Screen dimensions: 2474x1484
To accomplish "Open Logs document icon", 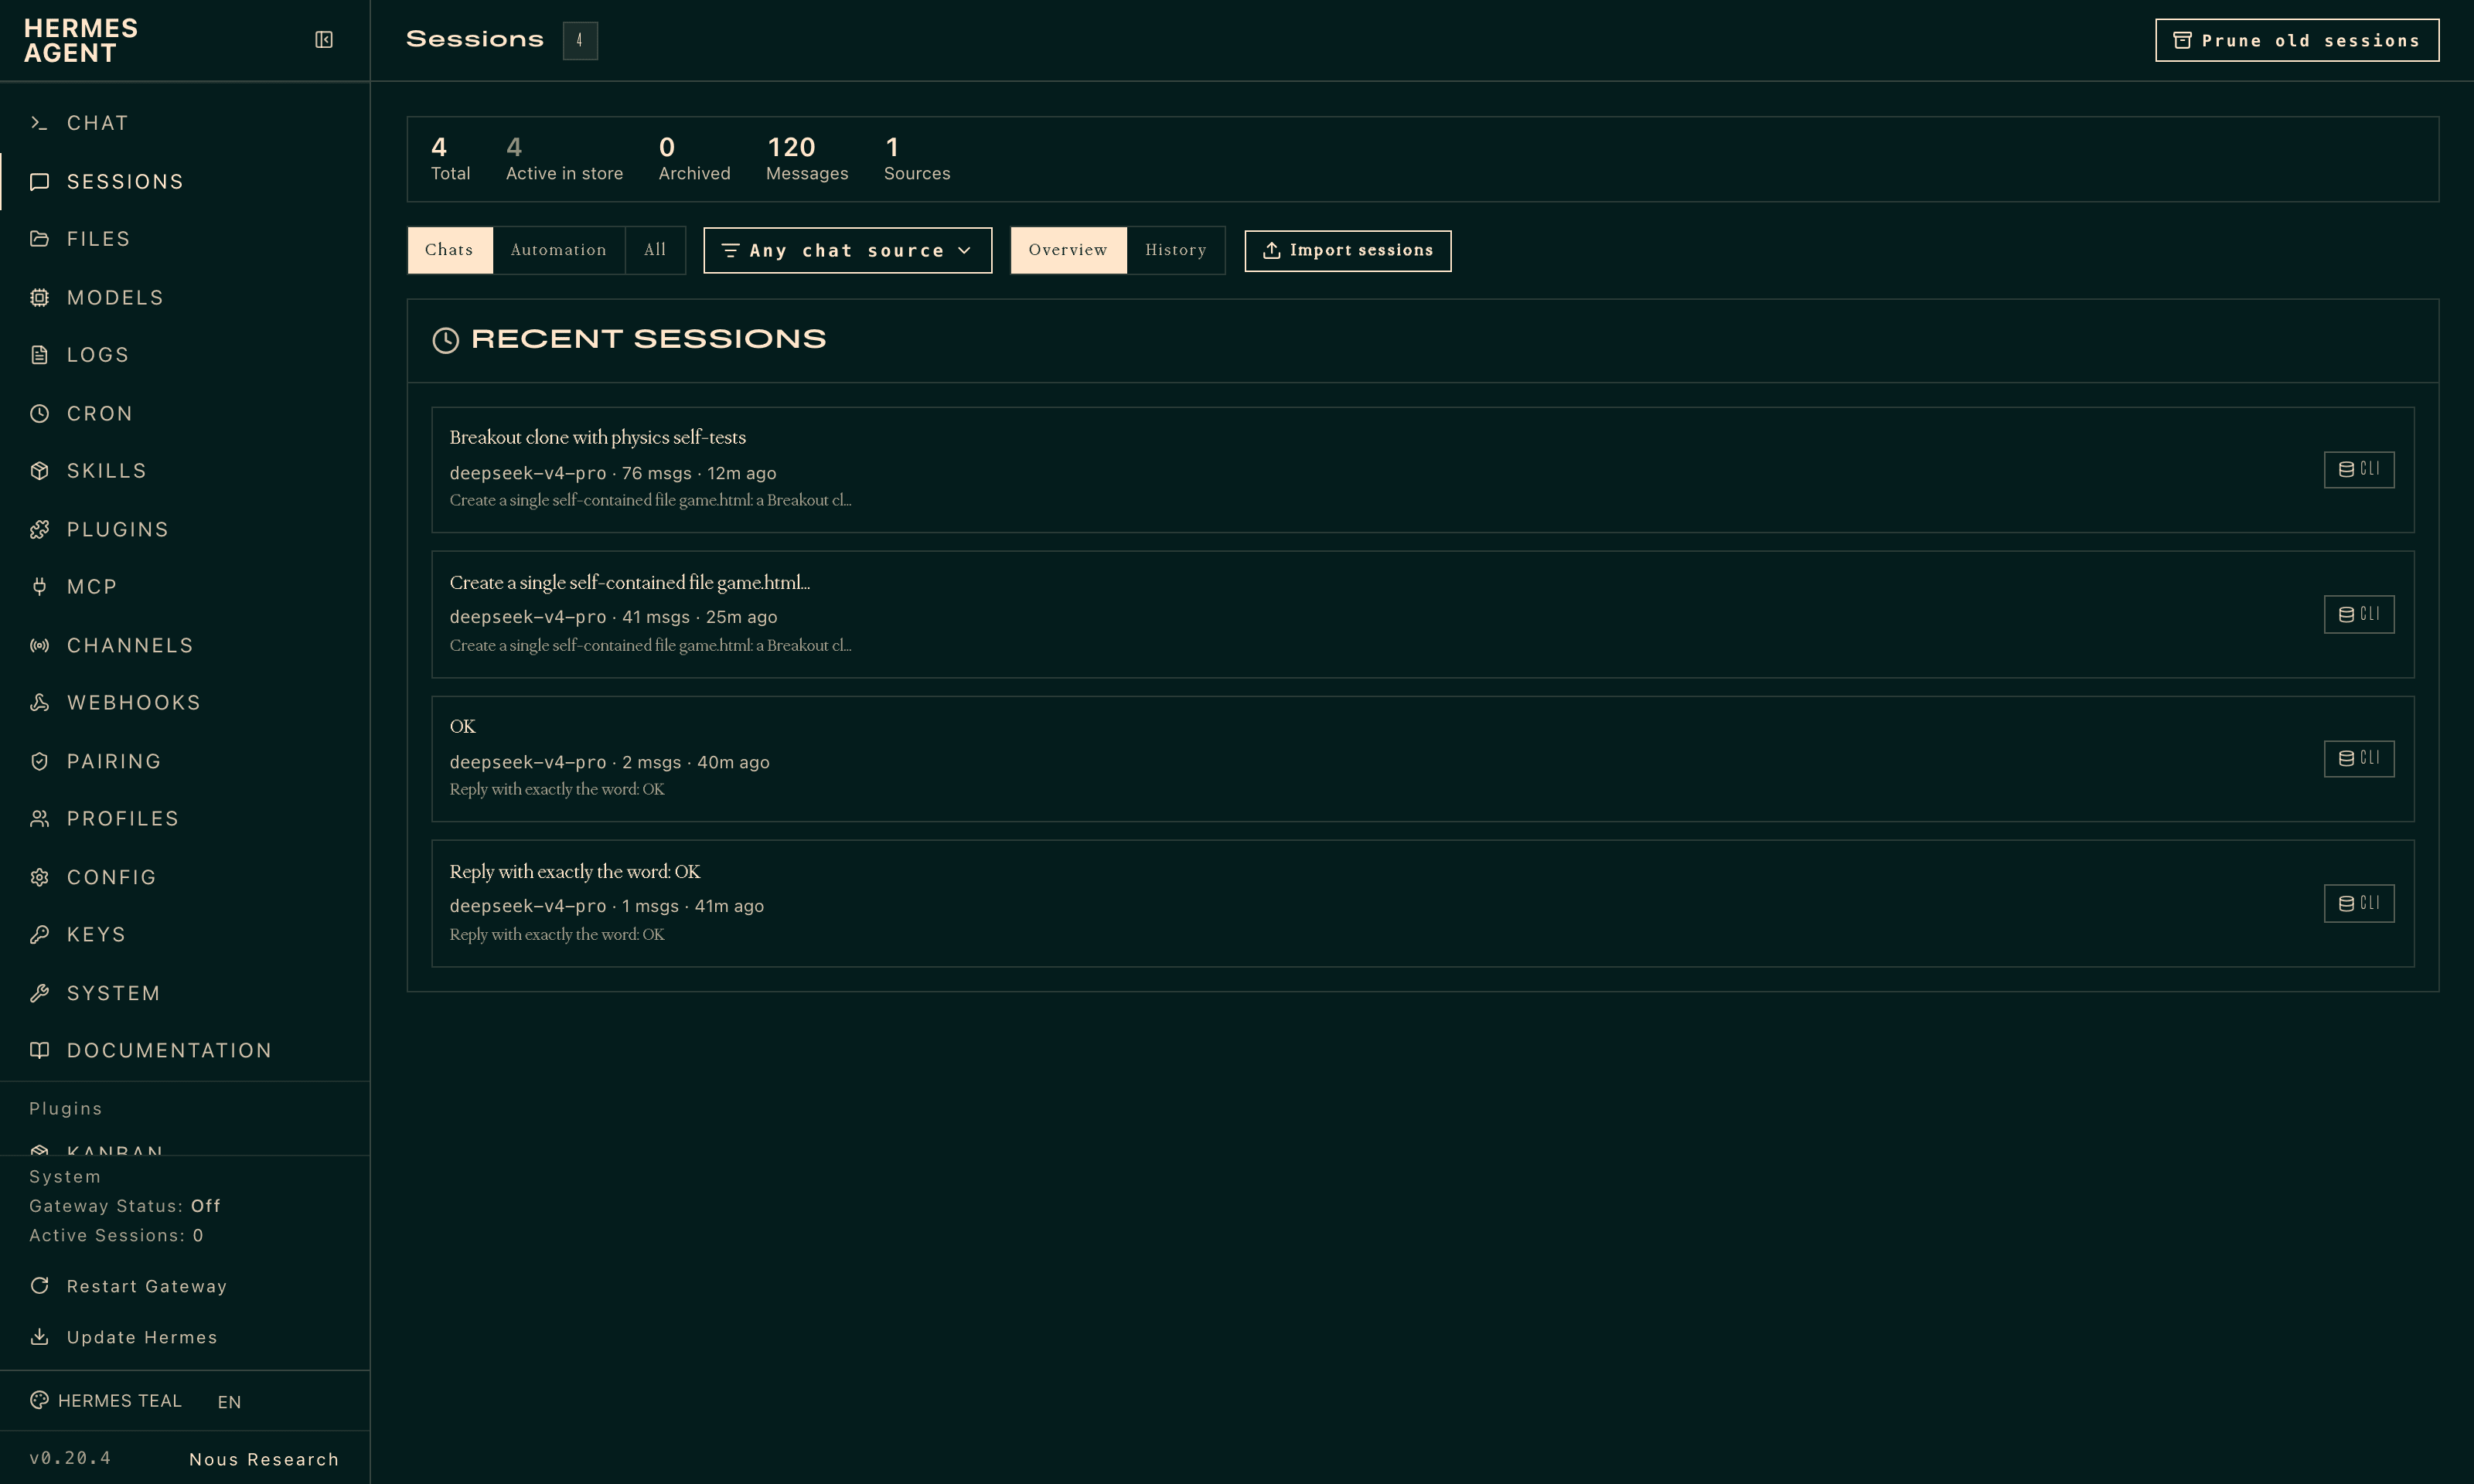I will coord(39,355).
